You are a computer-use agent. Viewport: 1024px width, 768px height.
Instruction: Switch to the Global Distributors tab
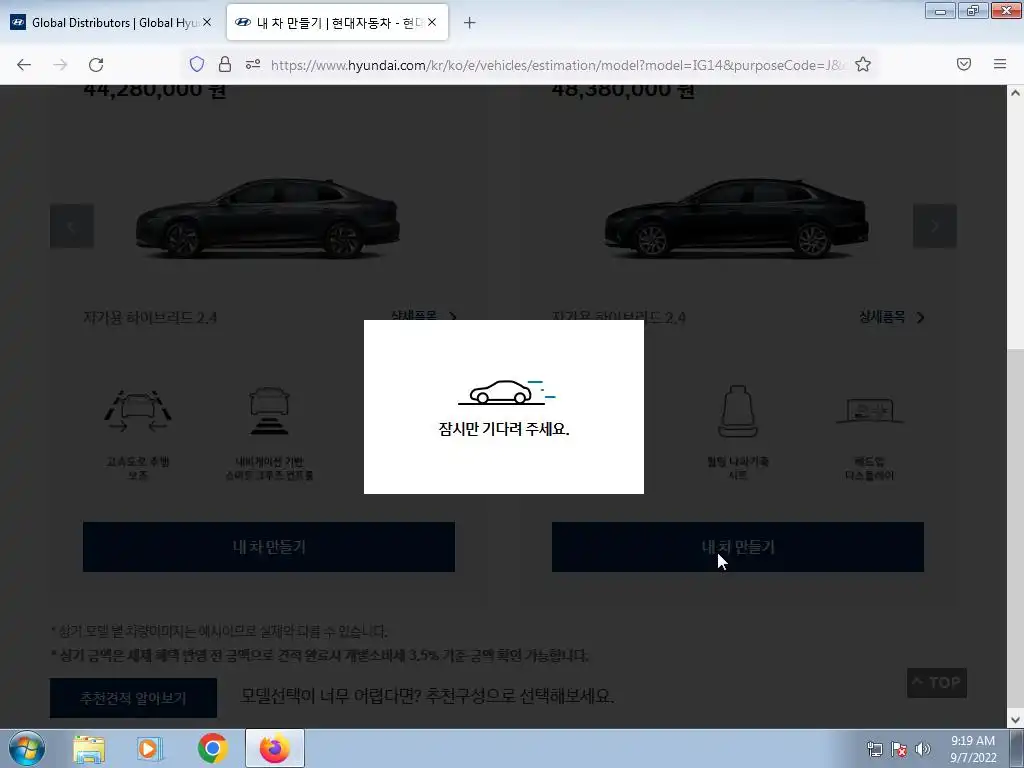click(x=111, y=22)
